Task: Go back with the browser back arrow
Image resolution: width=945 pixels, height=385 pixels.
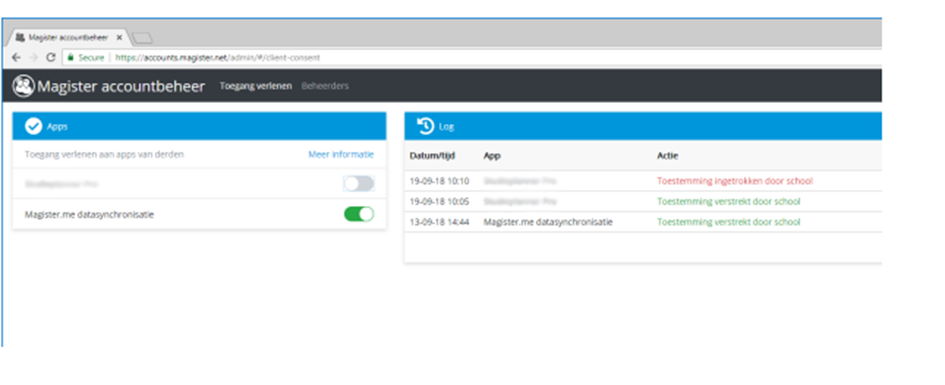Action: point(16,57)
